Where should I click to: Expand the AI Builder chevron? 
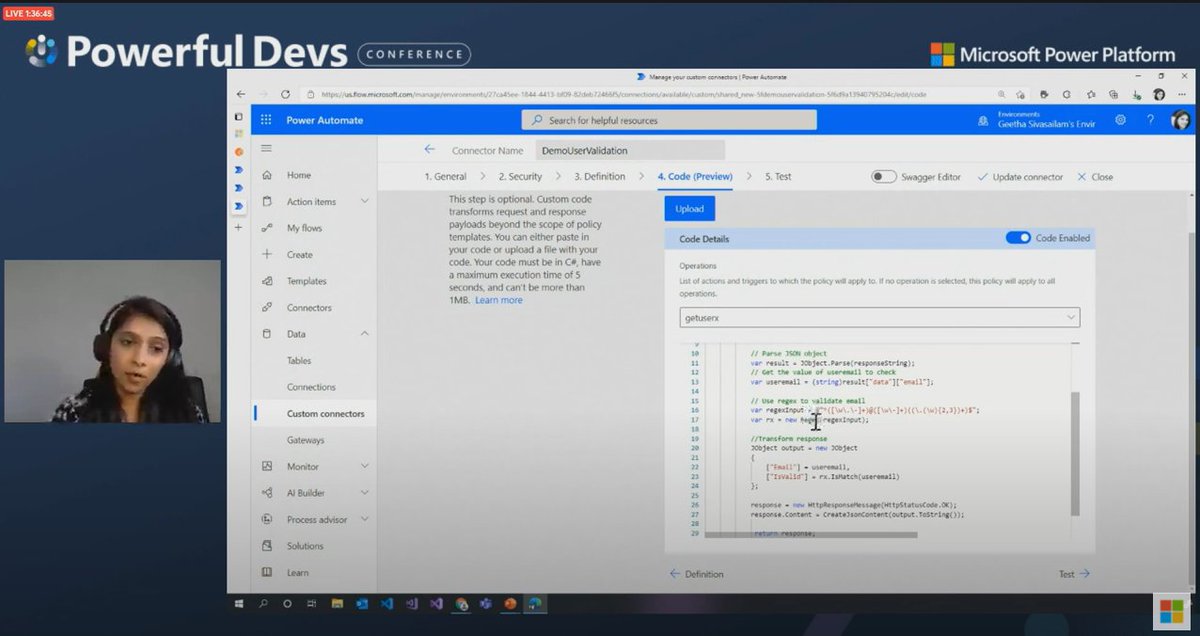click(x=364, y=493)
